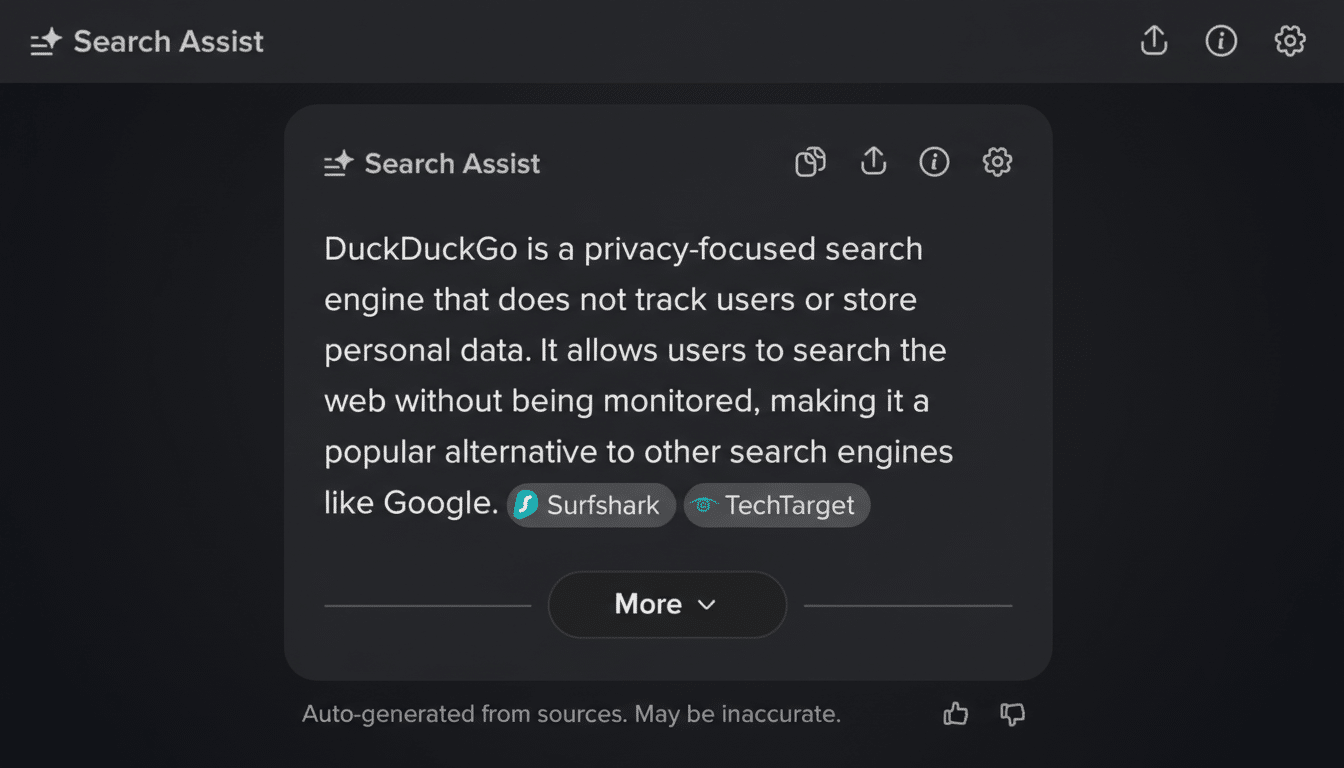This screenshot has height=768, width=1344.
Task: Click the Search Assist sparkle logo top left
Action: coord(45,41)
